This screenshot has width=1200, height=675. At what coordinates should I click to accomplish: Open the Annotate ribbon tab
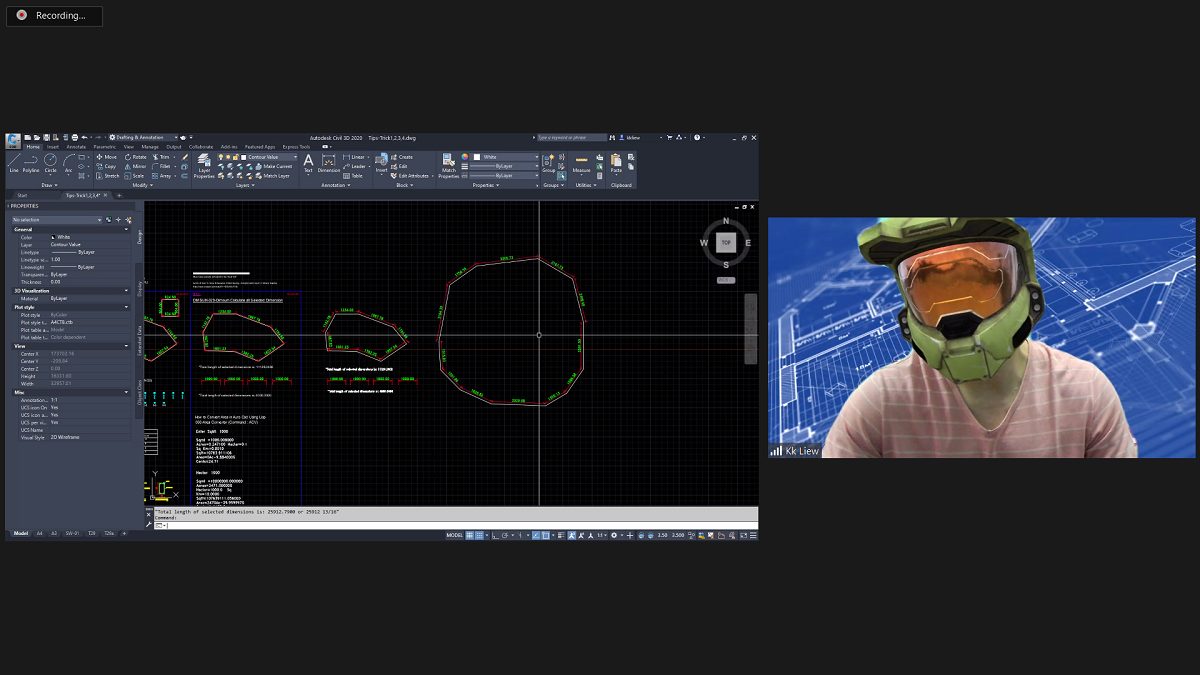[76, 146]
